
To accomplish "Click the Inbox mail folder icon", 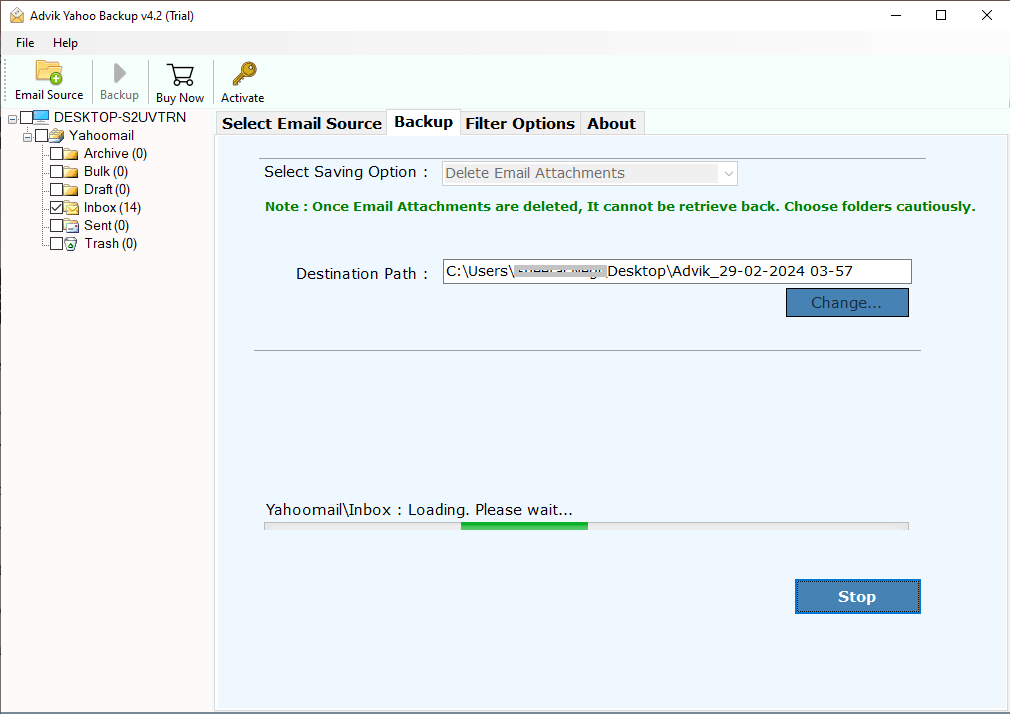I will tap(71, 207).
